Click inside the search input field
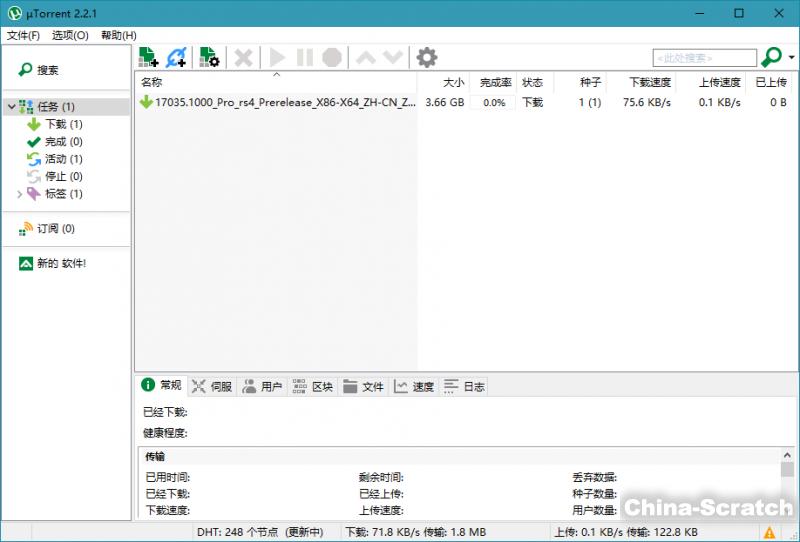Screen dimensions: 800x542 pyautogui.click(x=704, y=58)
